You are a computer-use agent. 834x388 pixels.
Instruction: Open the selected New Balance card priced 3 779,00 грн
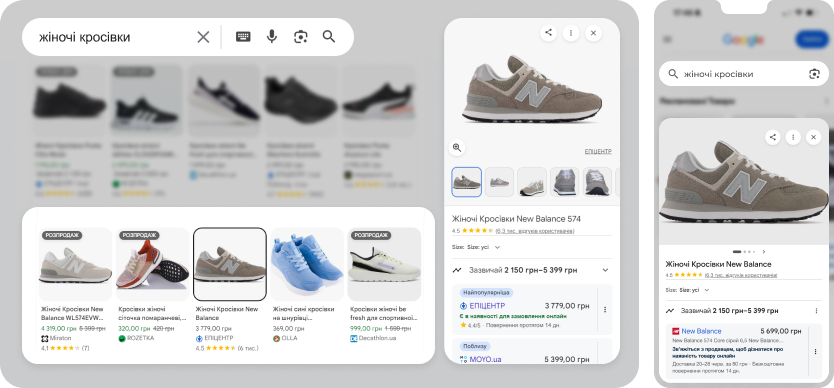click(x=230, y=290)
